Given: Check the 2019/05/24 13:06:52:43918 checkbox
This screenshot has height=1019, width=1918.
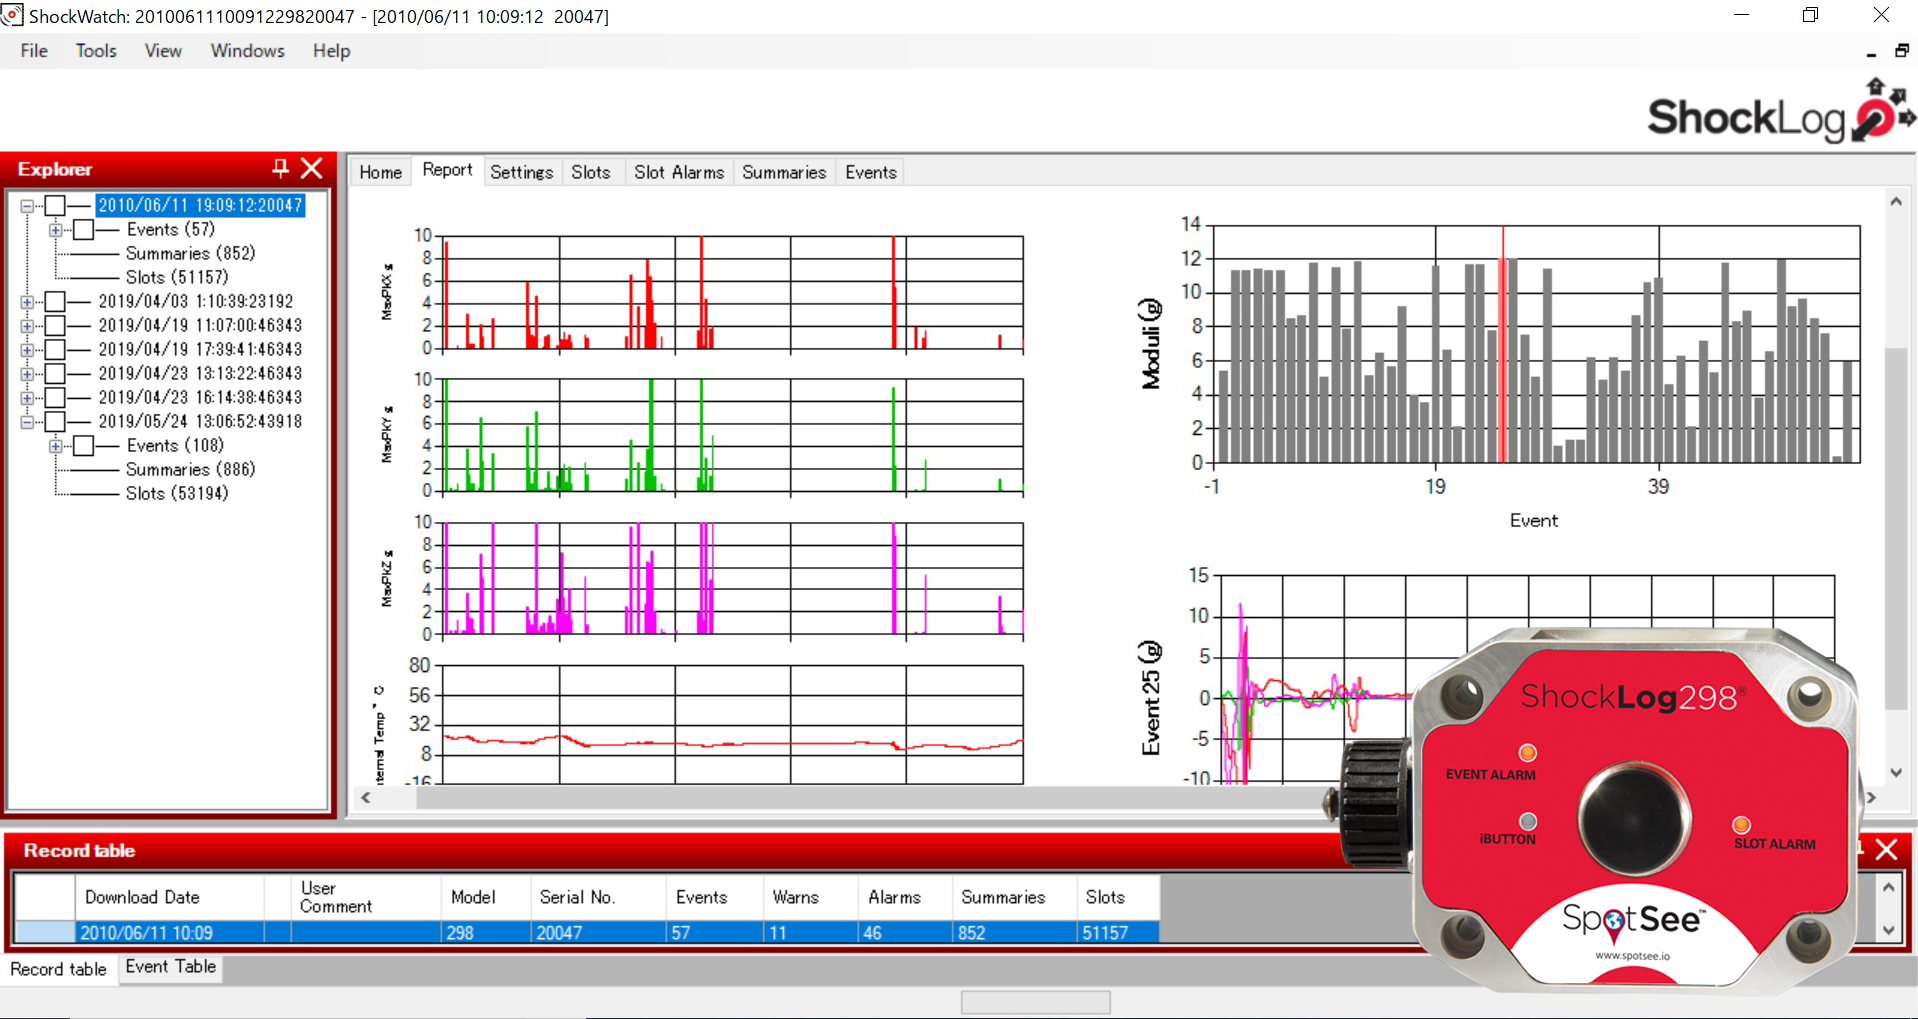Looking at the screenshot, I should 55,421.
